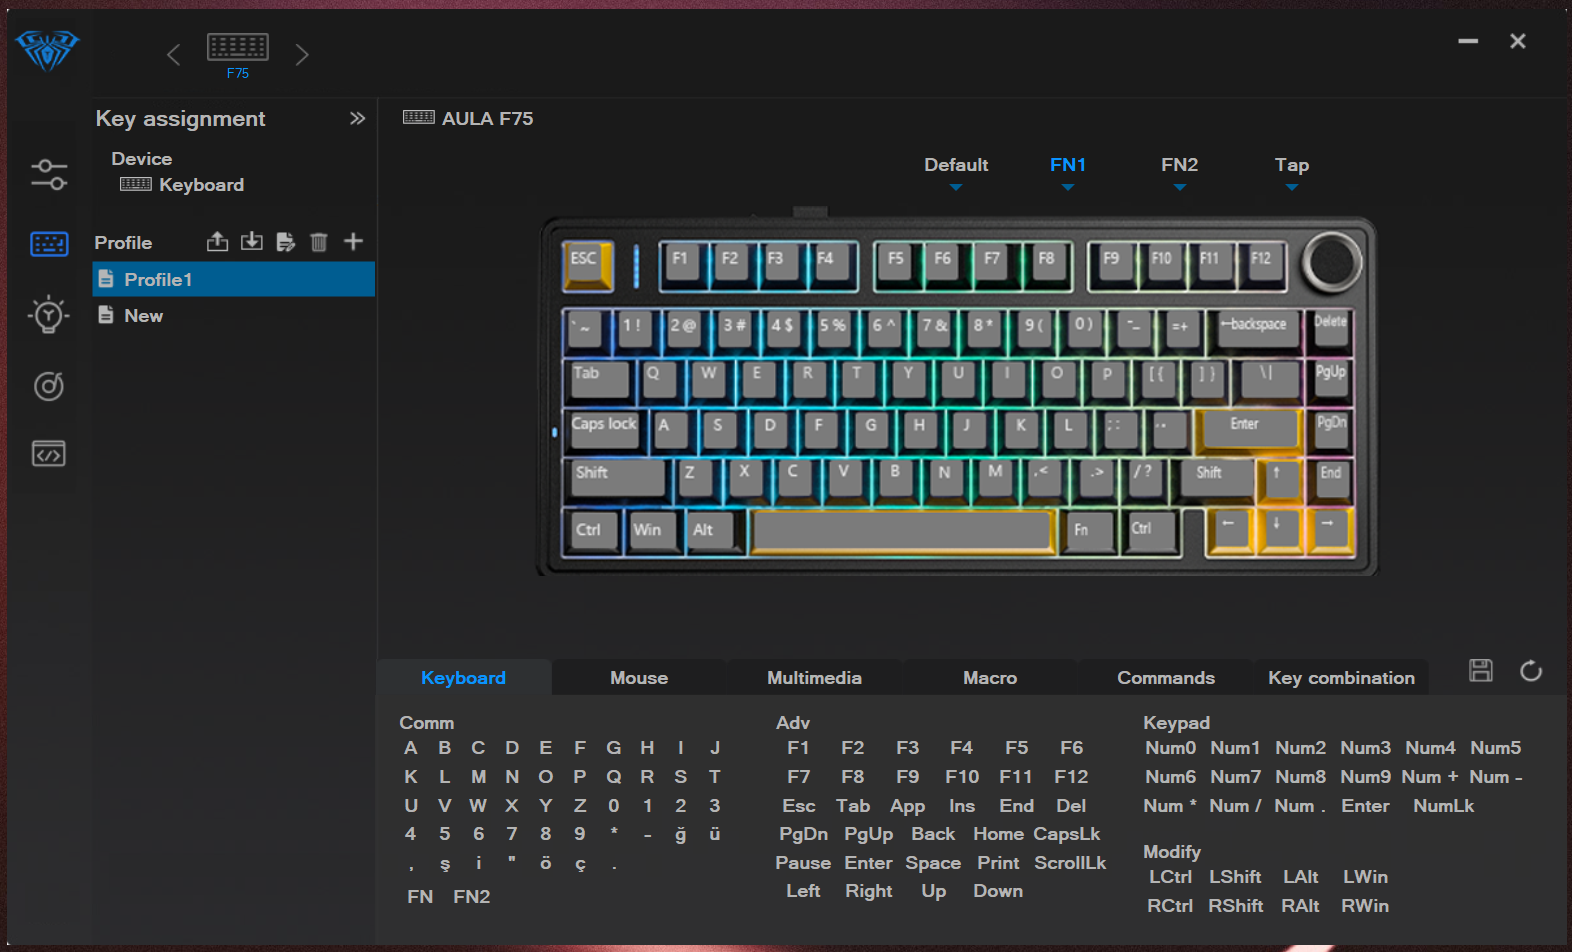Image resolution: width=1572 pixels, height=952 pixels.
Task: Open the Mouse tab
Action: 639,678
